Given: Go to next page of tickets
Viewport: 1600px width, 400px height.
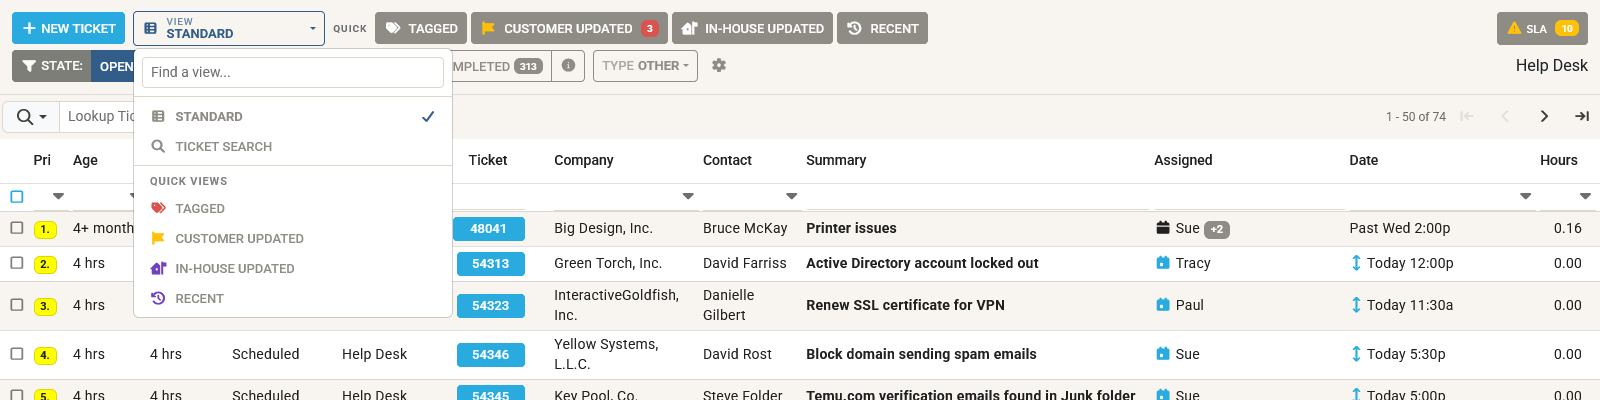Looking at the screenshot, I should [1544, 117].
